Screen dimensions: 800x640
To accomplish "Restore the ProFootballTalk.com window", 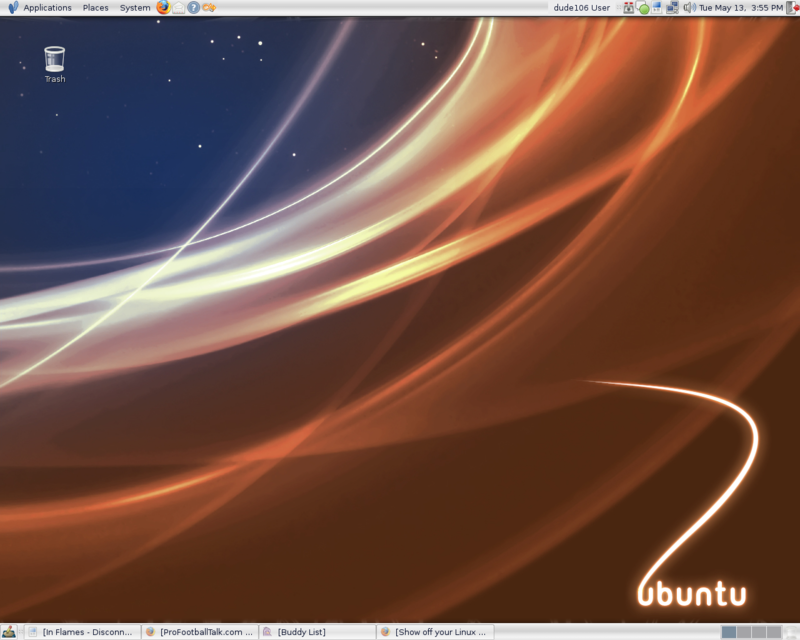I will click(201, 632).
